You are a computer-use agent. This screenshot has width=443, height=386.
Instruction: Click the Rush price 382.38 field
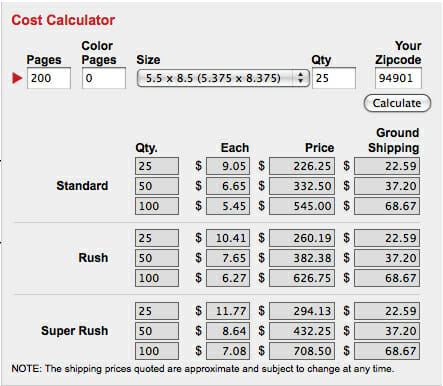[302, 258]
